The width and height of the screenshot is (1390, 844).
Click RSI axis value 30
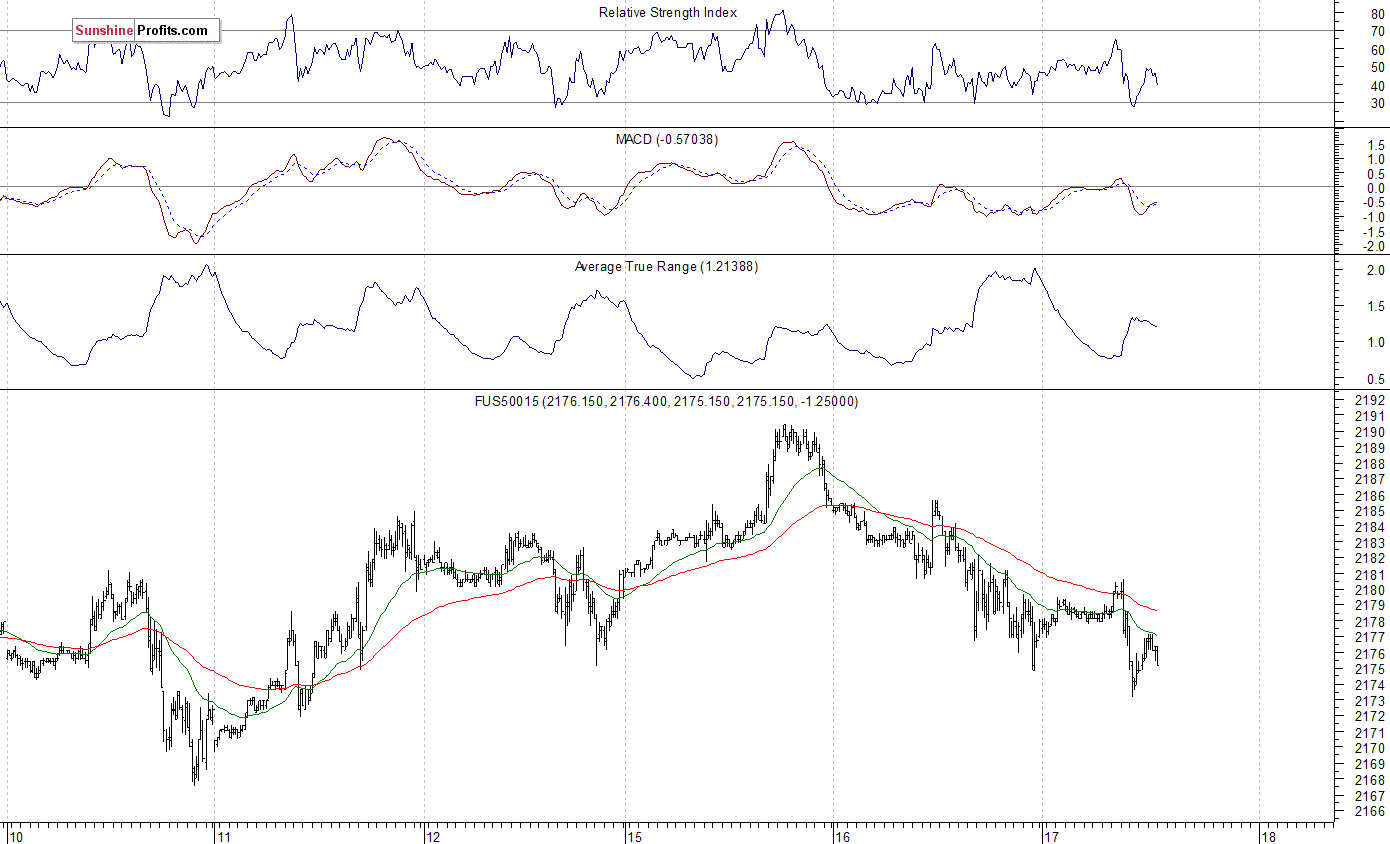coord(1377,104)
